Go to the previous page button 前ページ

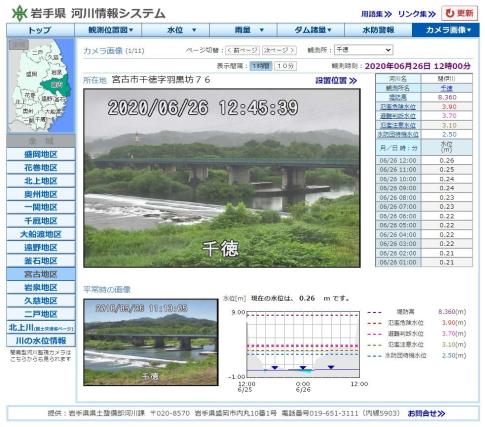(x=243, y=50)
